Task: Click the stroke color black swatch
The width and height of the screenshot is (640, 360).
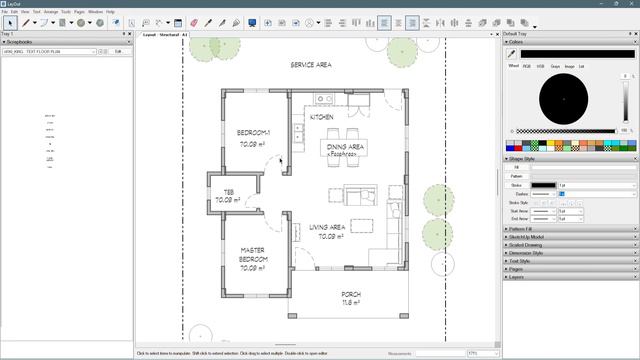Action: coord(543,185)
